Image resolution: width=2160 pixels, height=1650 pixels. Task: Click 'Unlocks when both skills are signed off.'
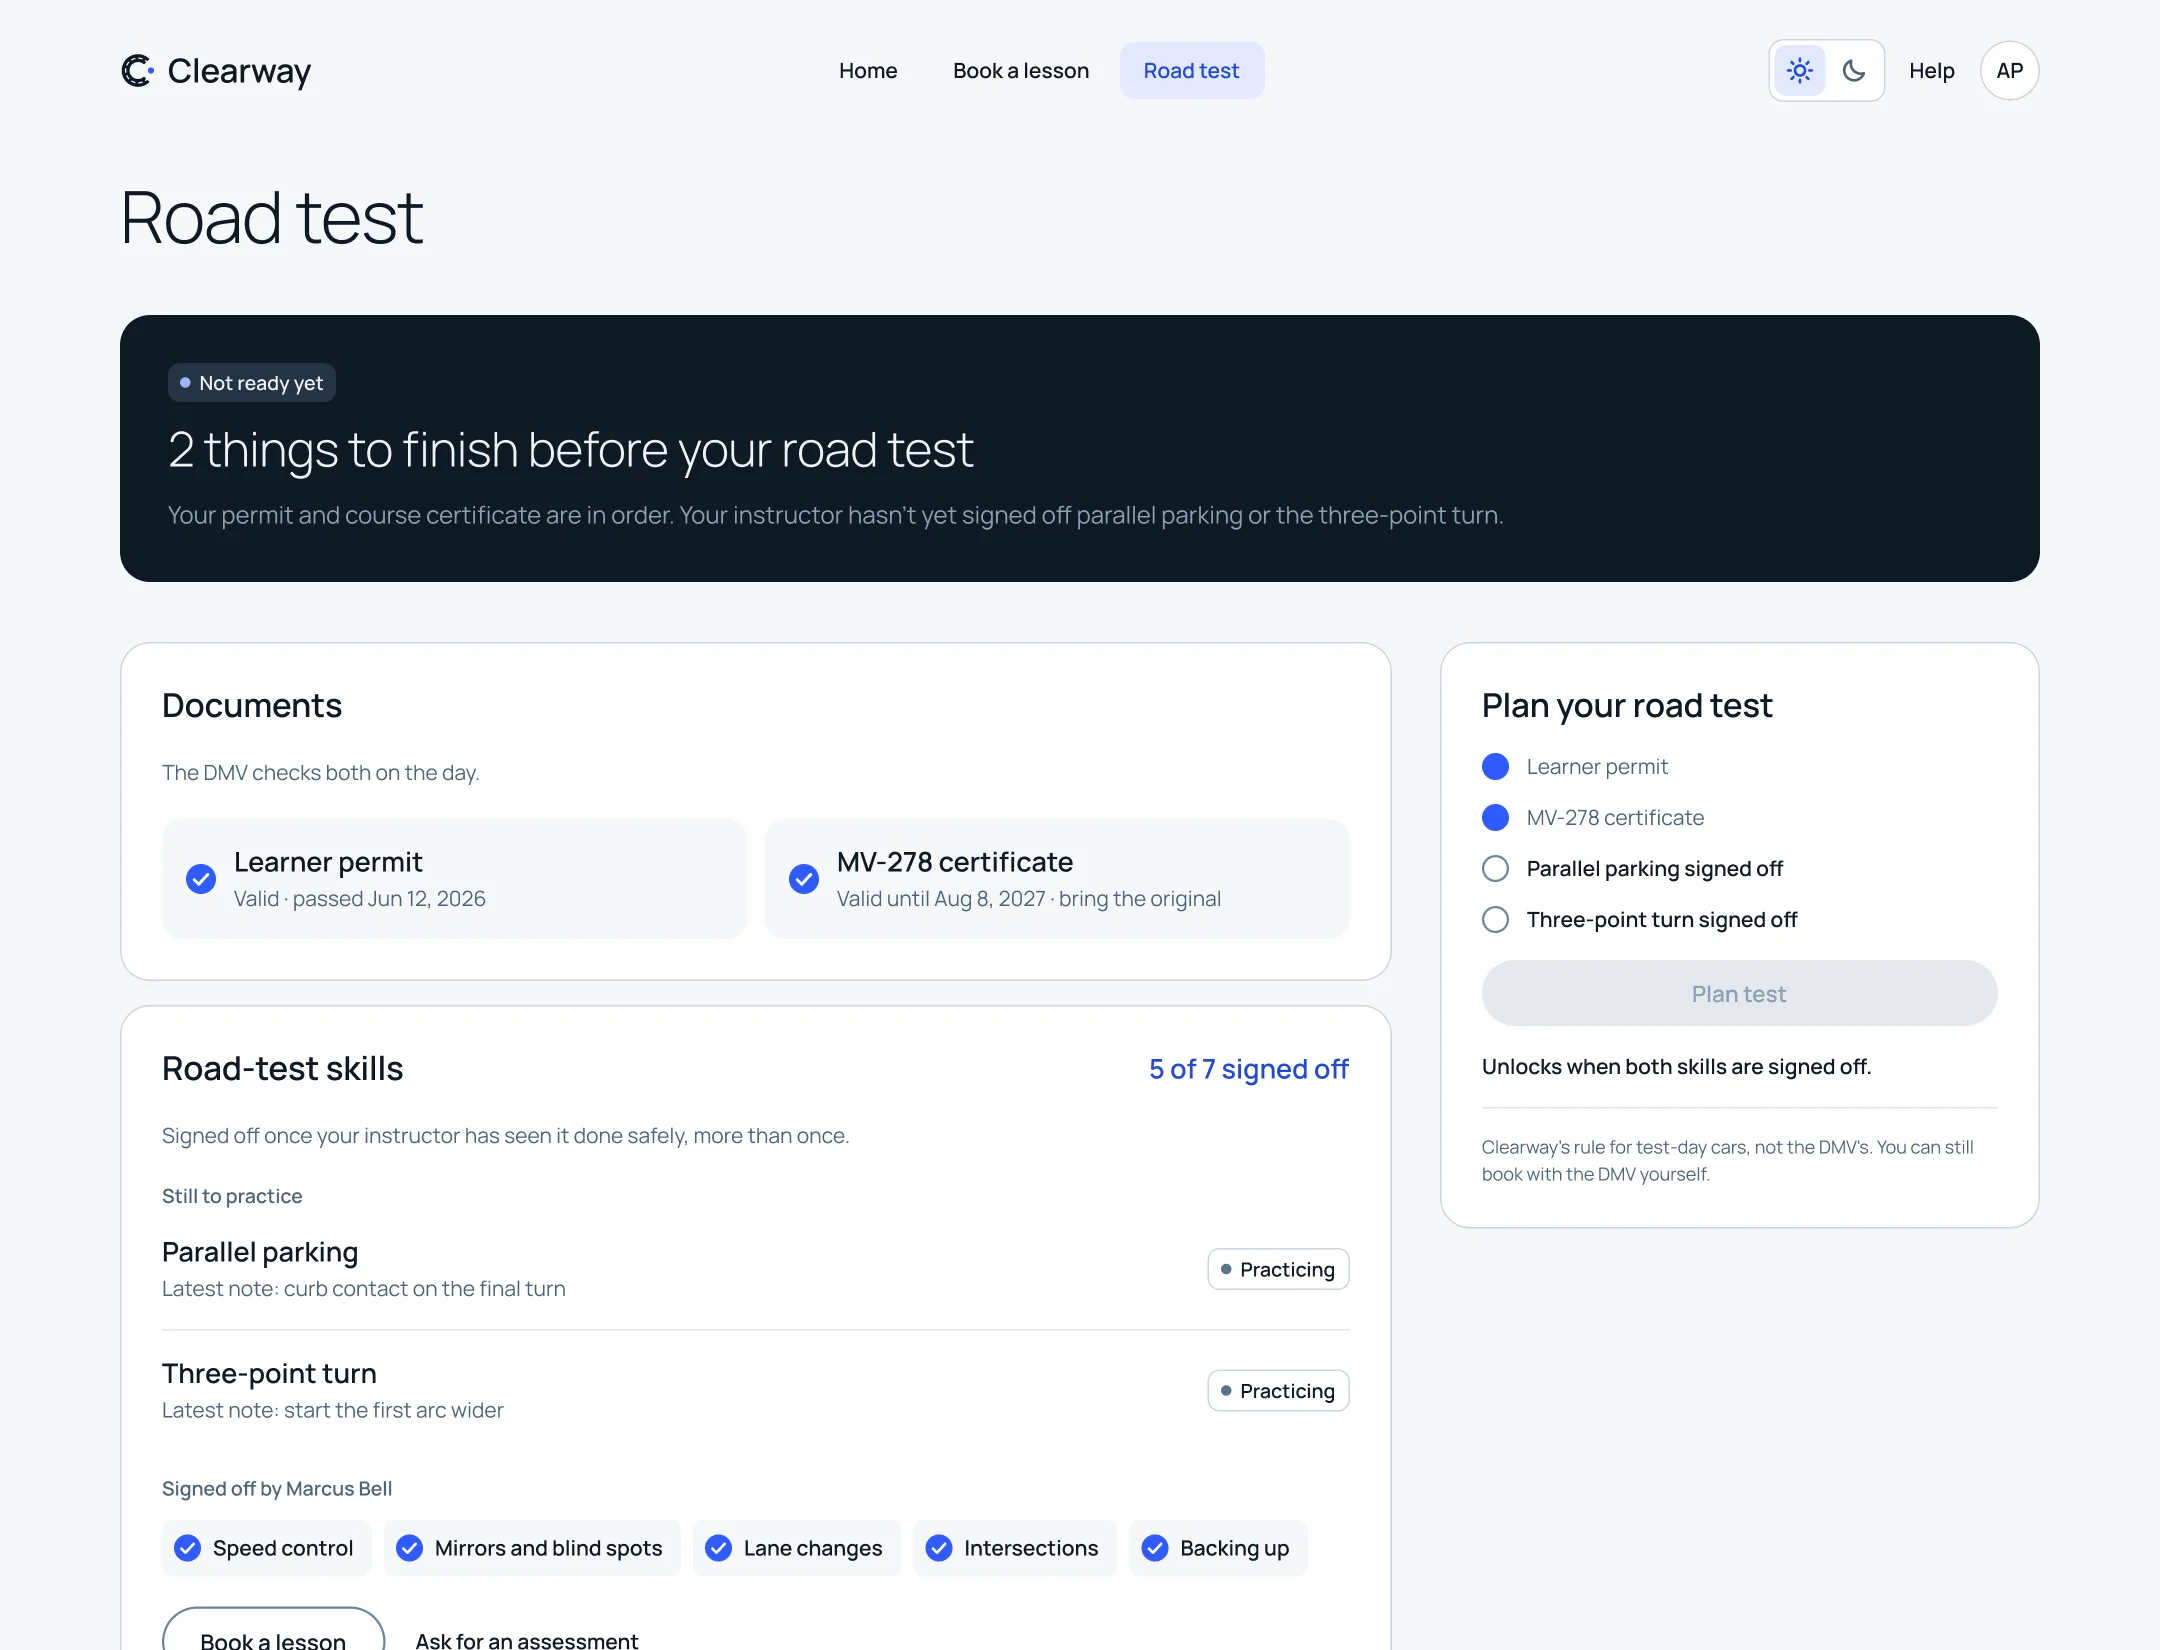1676,1067
